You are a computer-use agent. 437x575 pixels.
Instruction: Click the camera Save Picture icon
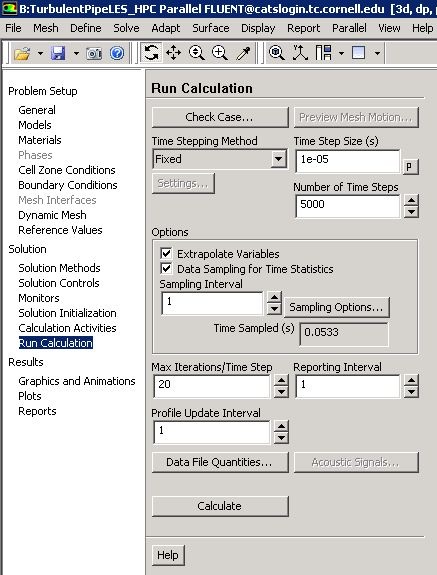pos(94,54)
